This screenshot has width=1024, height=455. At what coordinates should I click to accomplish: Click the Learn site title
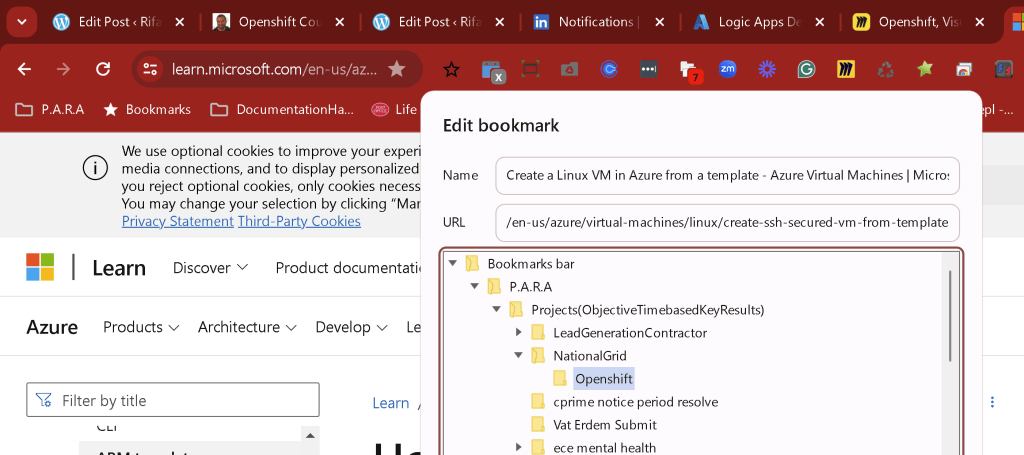point(119,268)
